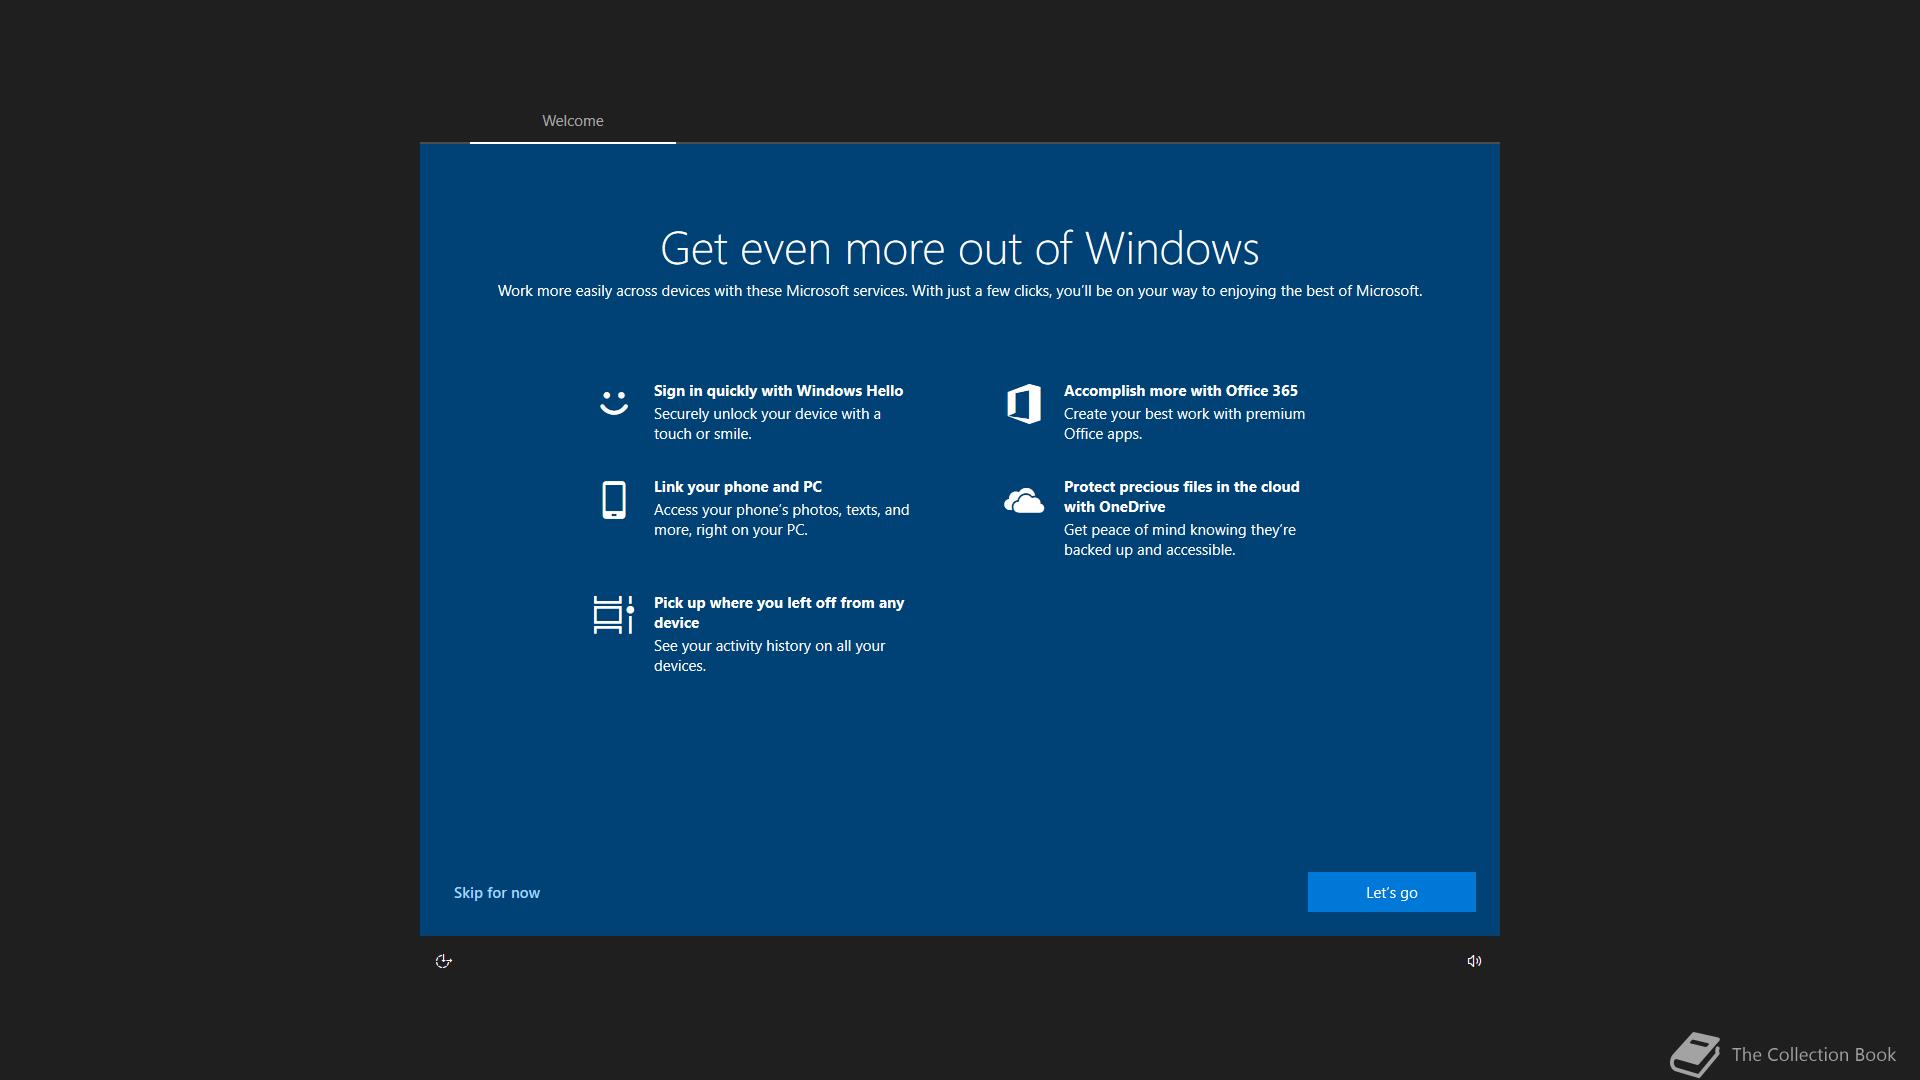This screenshot has width=1920, height=1080.
Task: Click the Skip for now link
Action: coord(497,893)
